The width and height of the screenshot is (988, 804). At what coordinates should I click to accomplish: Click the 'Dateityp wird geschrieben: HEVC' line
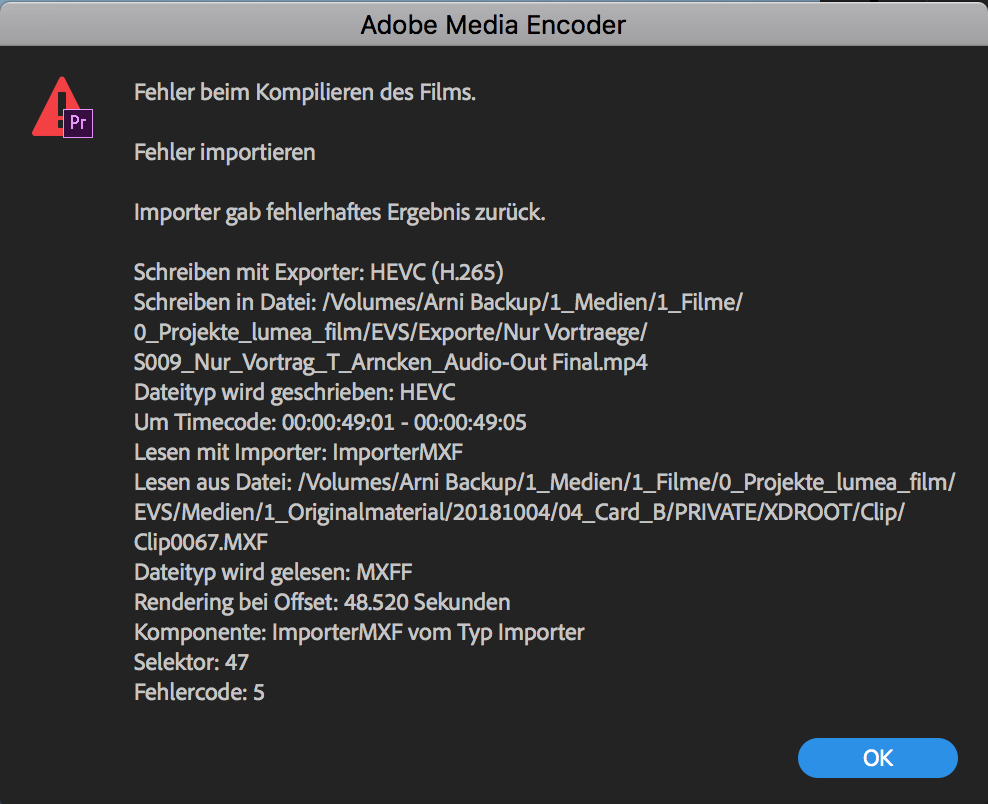(294, 393)
